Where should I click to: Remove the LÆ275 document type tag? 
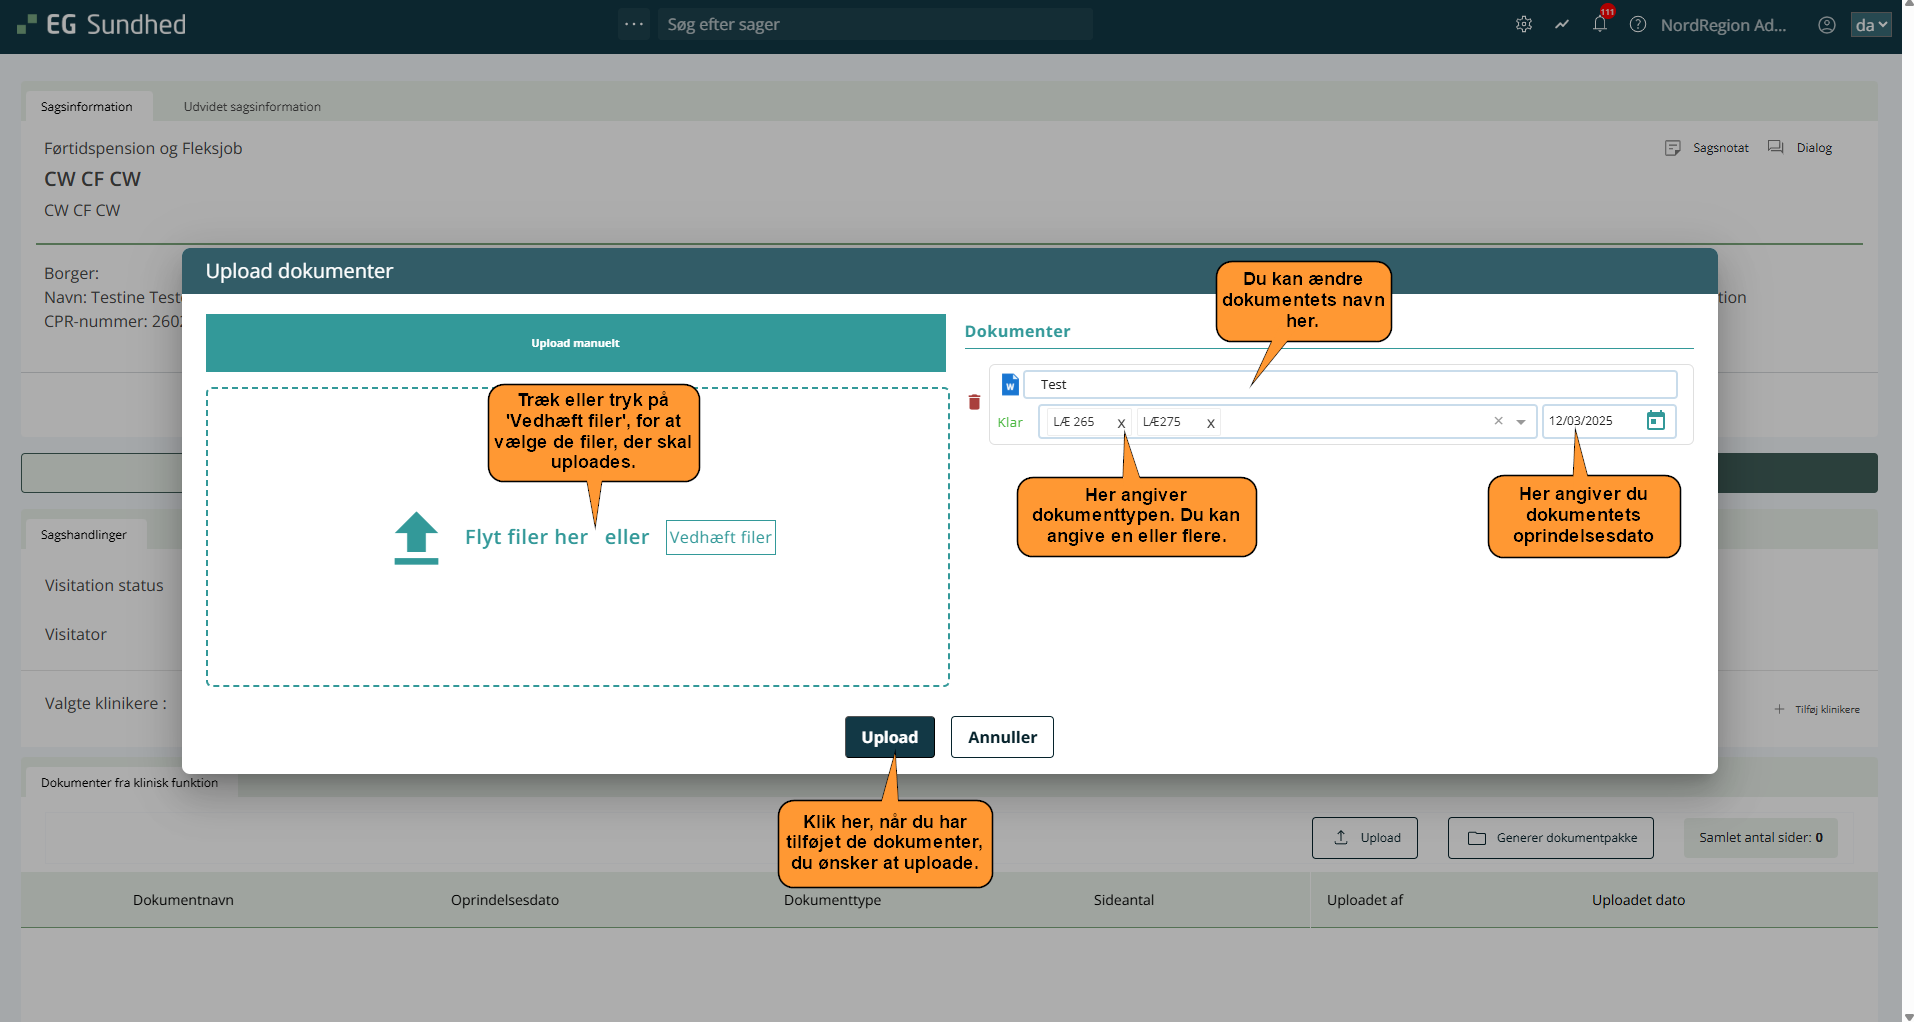(1210, 423)
